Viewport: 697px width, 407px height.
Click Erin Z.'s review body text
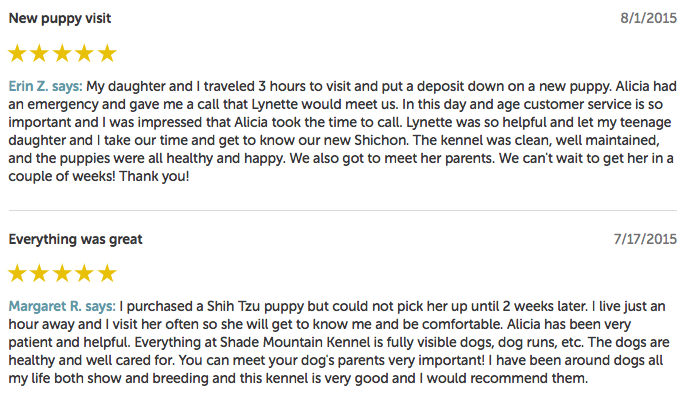(x=342, y=131)
